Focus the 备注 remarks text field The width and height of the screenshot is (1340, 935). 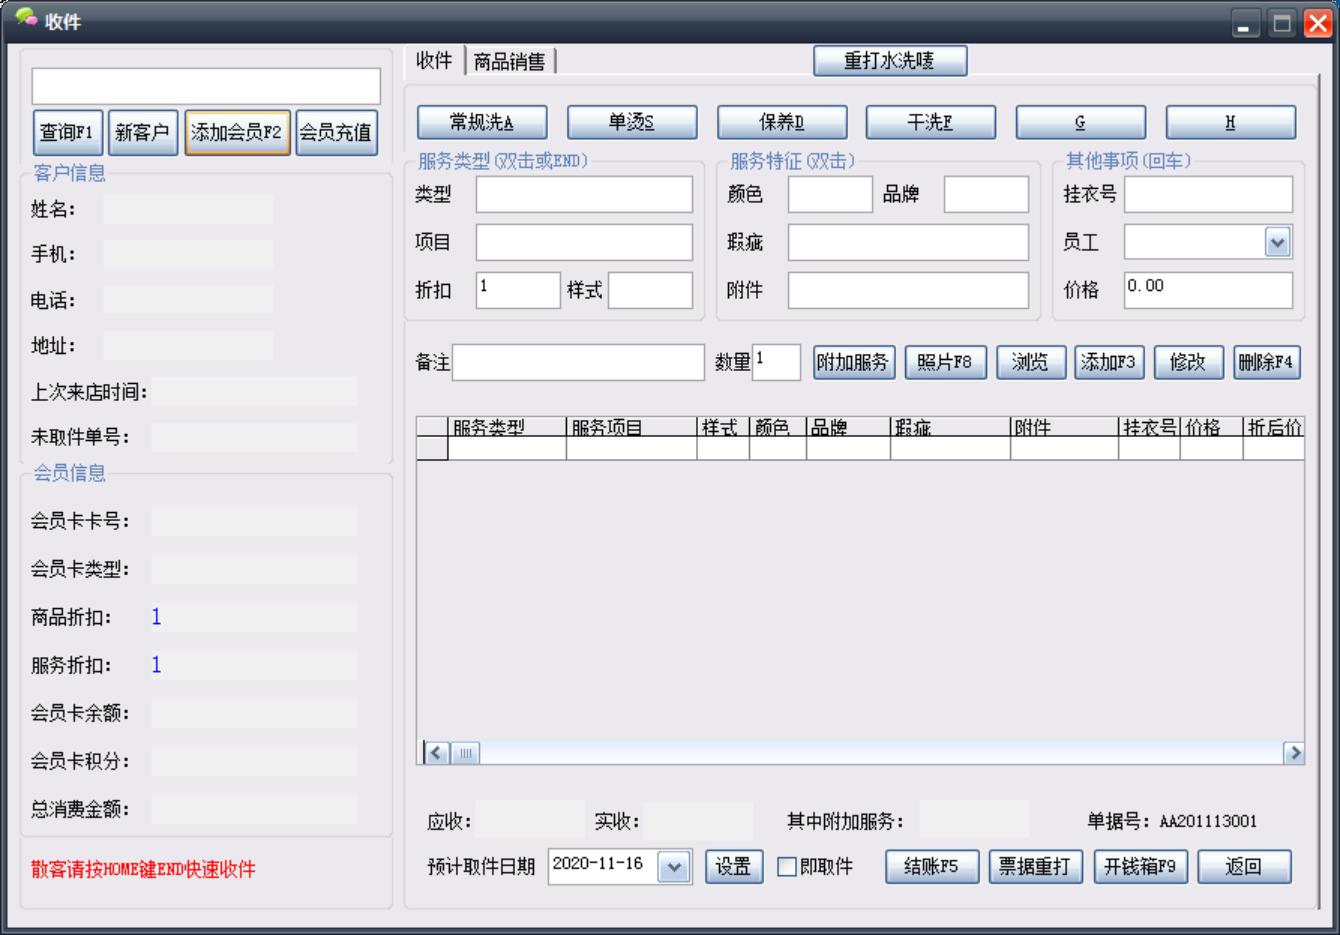[578, 362]
